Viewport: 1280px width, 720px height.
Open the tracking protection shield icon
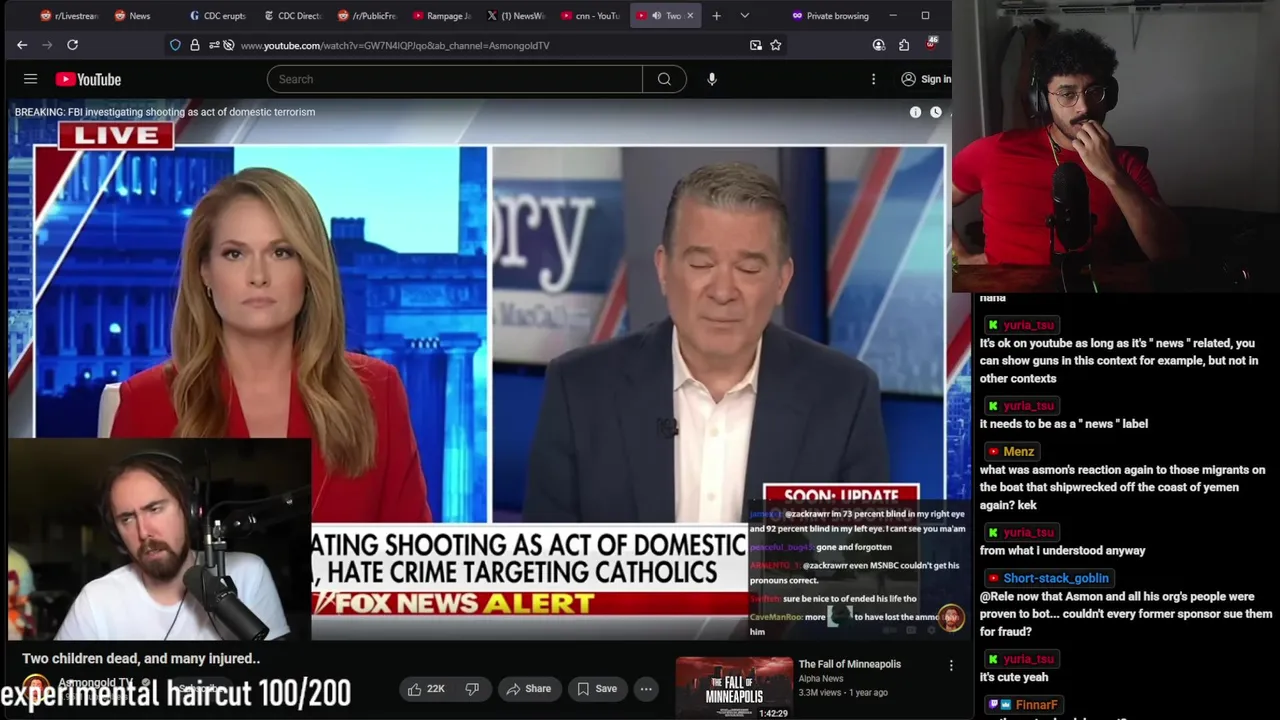pos(175,45)
